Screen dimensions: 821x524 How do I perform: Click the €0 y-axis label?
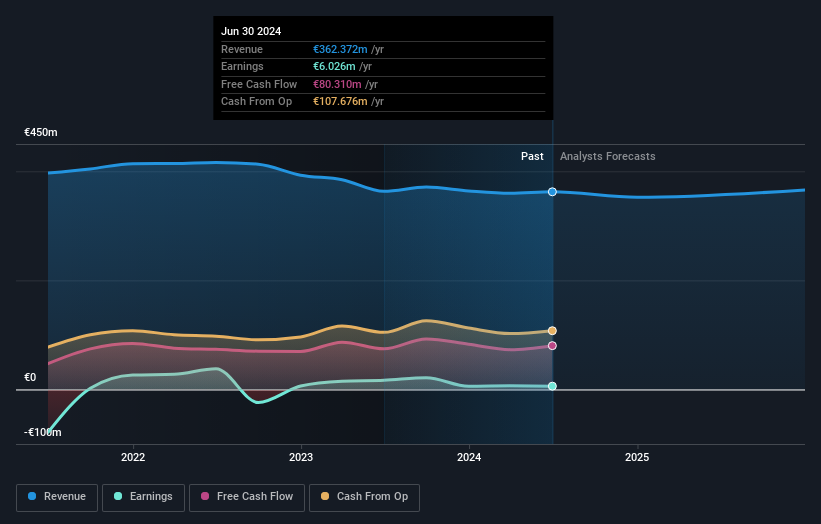pyautogui.click(x=30, y=377)
